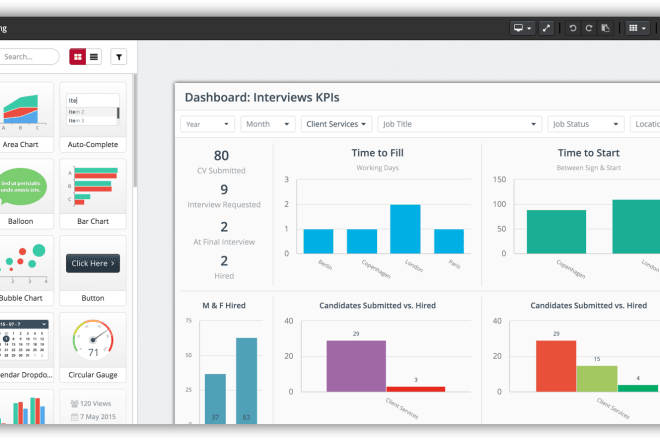Viewport: 660px width, 440px height.
Task: Click the Time to Start chart title
Action: [x=588, y=153]
